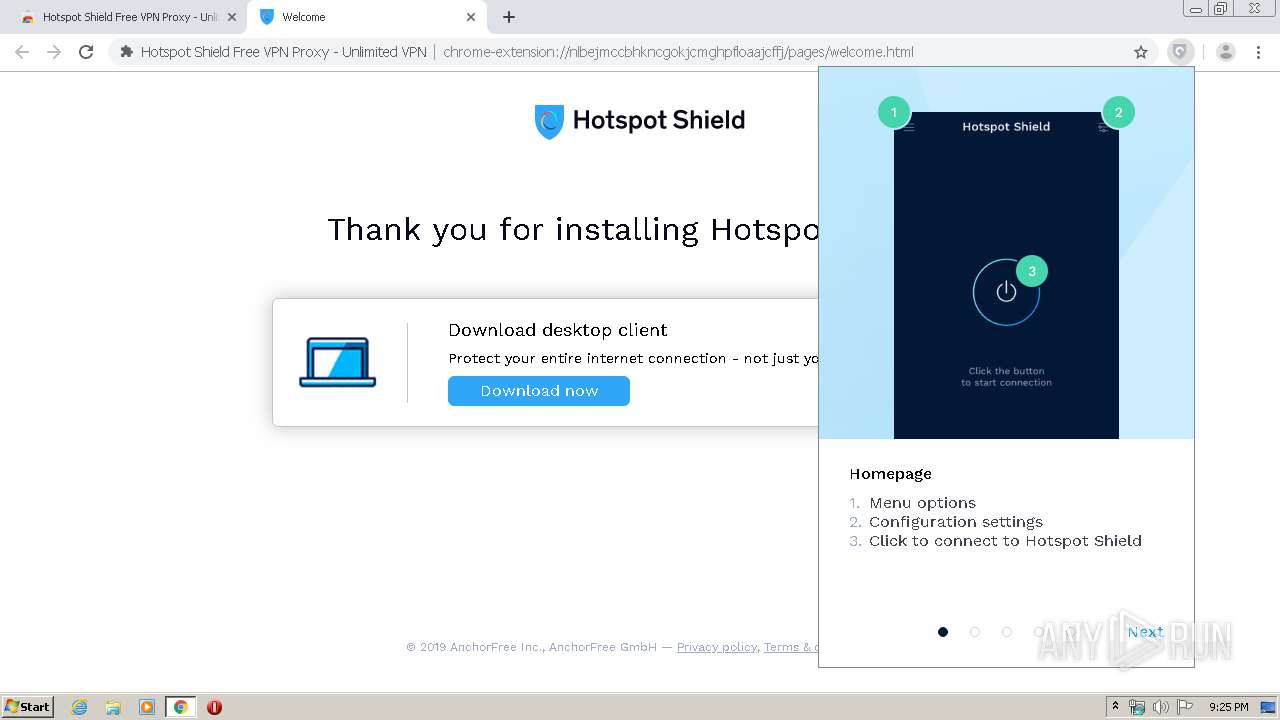Click the power button to connect VPN
The width and height of the screenshot is (1280, 720).
click(x=1006, y=292)
